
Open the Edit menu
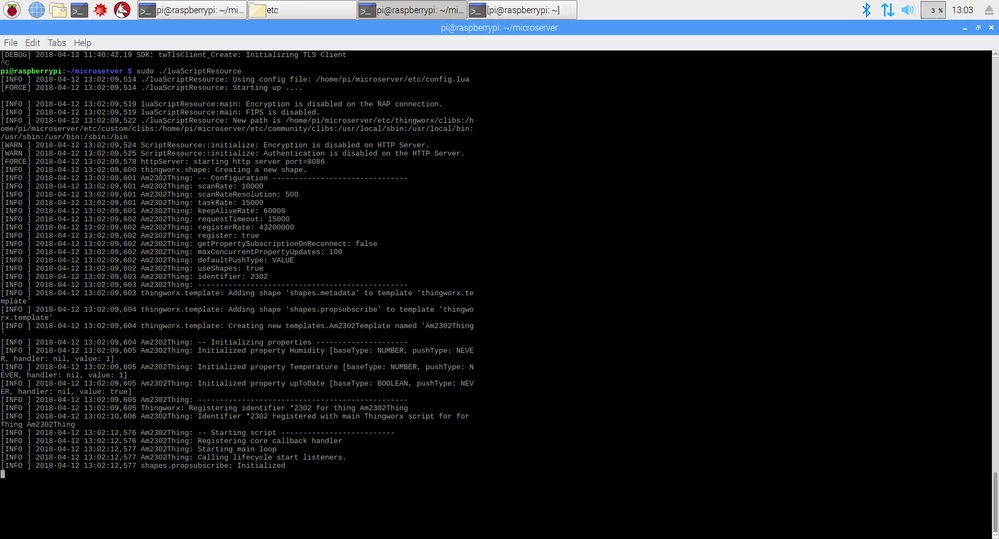click(32, 43)
